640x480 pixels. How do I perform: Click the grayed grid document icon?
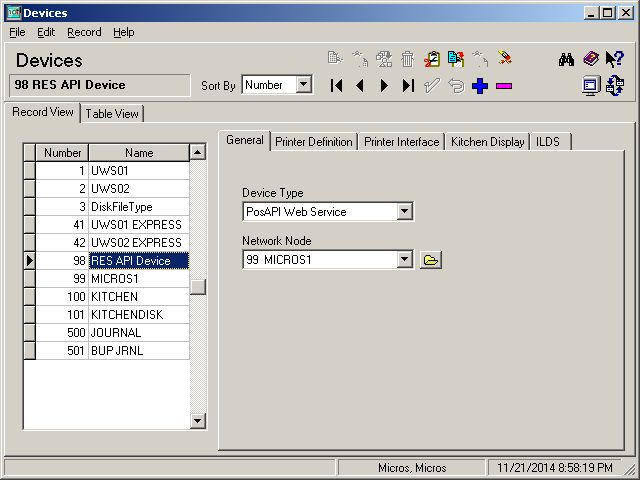(335, 58)
